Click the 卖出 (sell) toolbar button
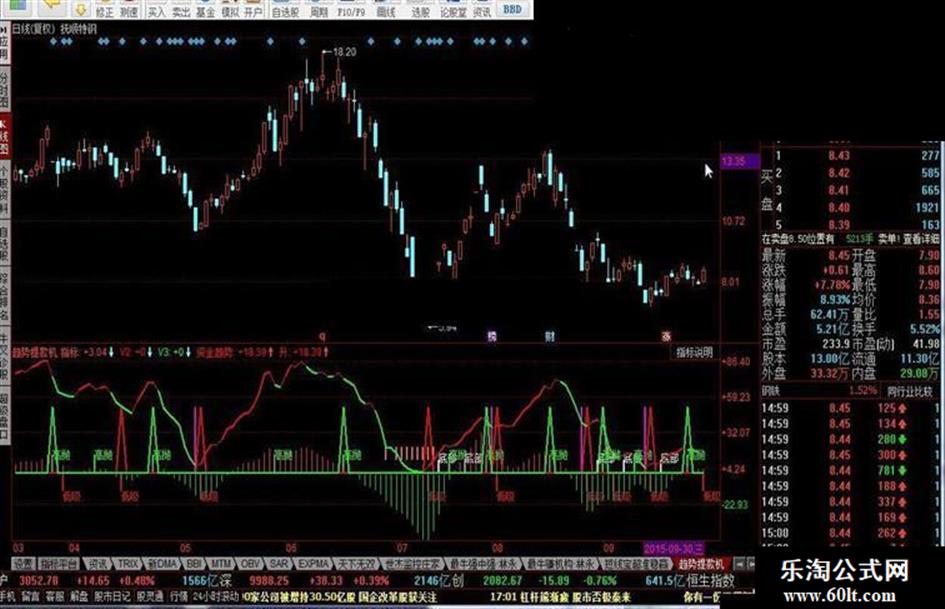This screenshot has height=609, width=945. (181, 9)
